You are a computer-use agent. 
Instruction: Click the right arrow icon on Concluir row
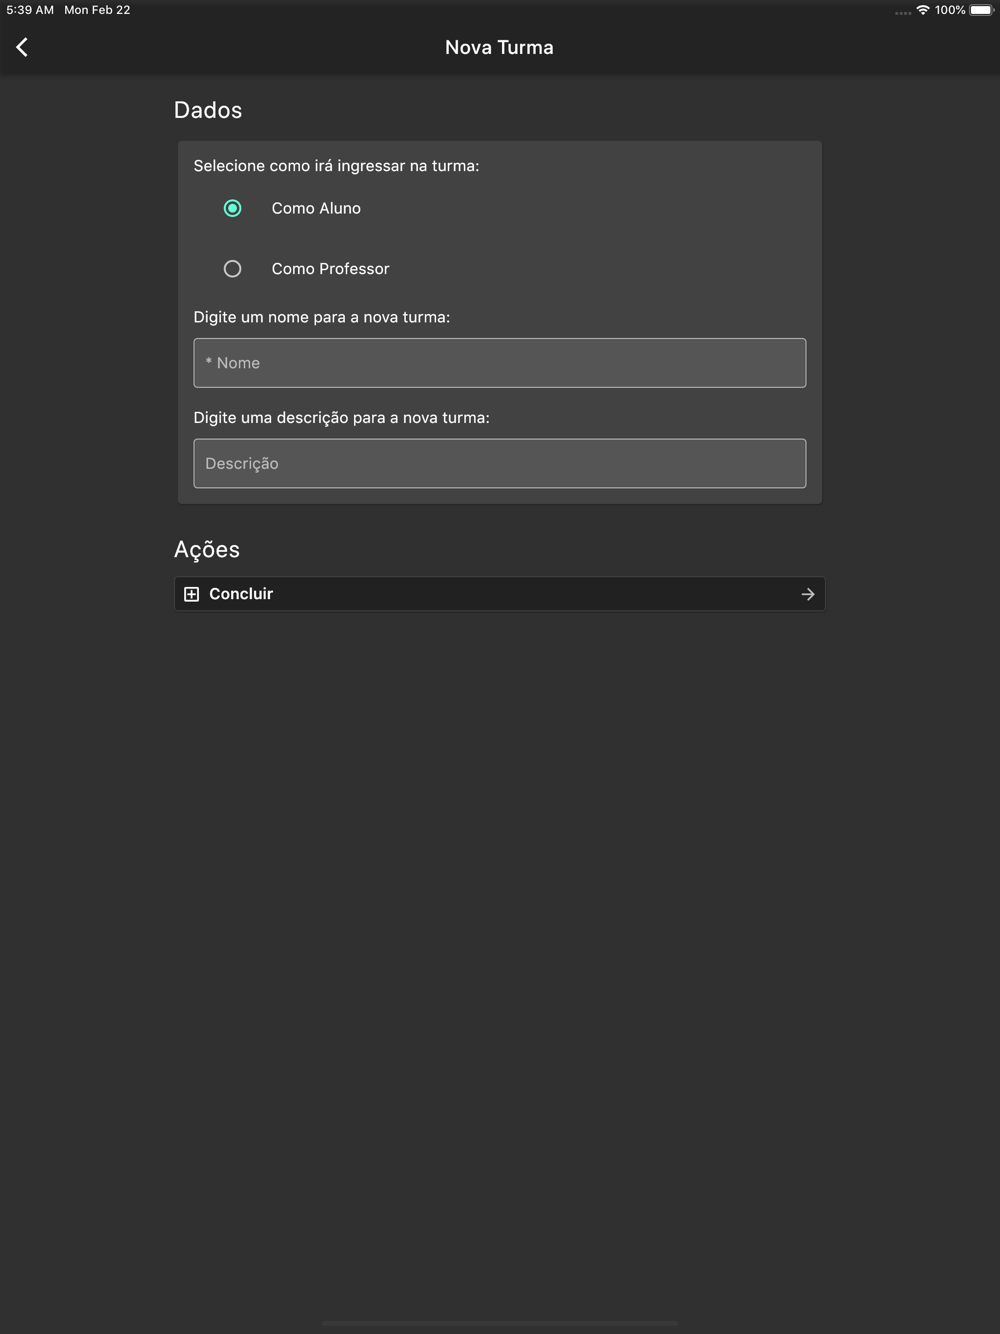click(808, 594)
